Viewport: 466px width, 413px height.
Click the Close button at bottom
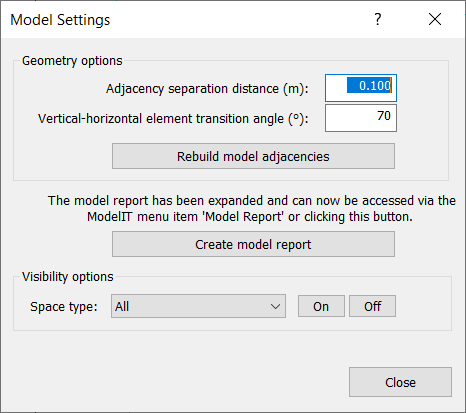[400, 382]
